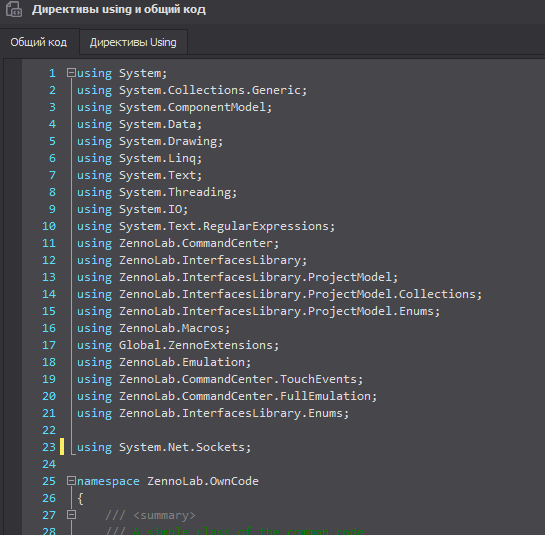Image resolution: width=545 pixels, height=535 pixels.
Task: Click 'using System.Net.Sockets;' line
Action: (x=164, y=447)
